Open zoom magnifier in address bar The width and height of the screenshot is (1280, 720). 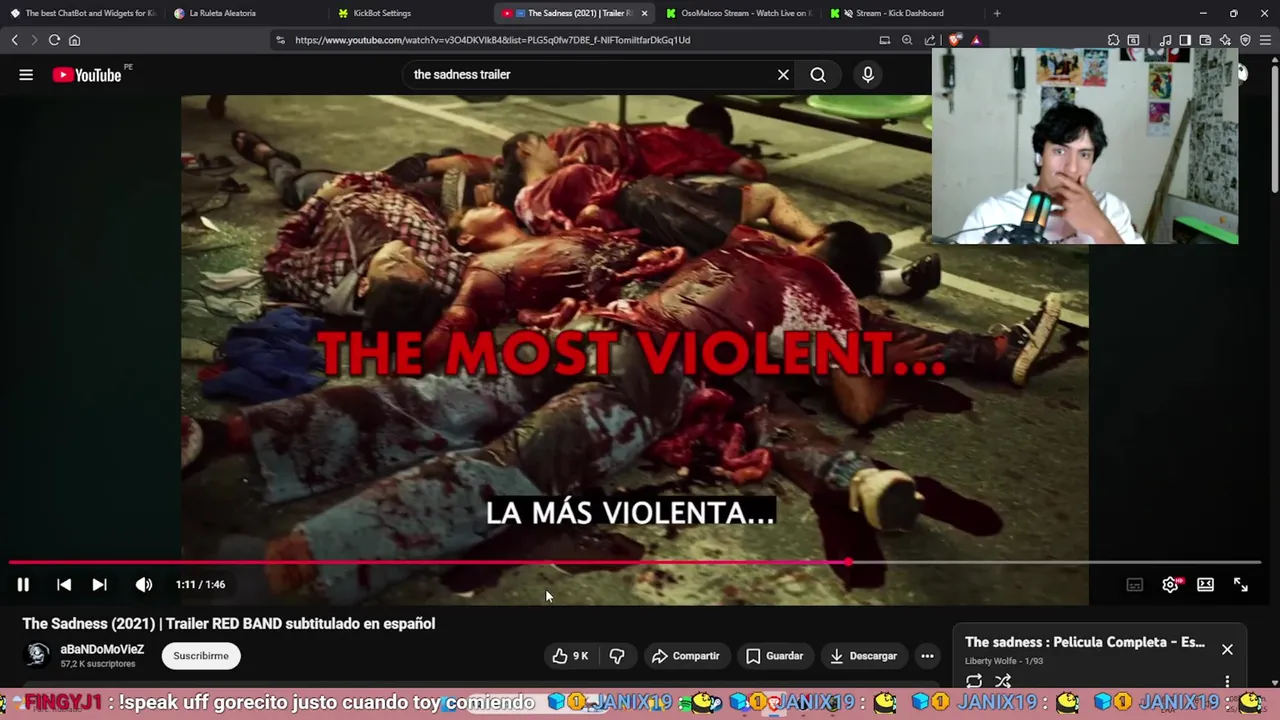907,40
